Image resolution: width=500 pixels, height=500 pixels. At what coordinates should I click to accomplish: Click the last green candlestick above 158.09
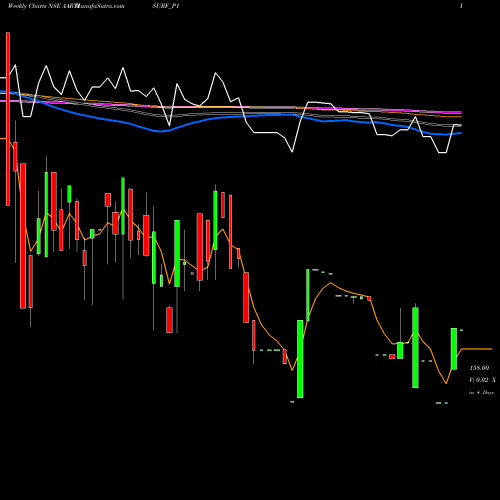click(x=454, y=349)
